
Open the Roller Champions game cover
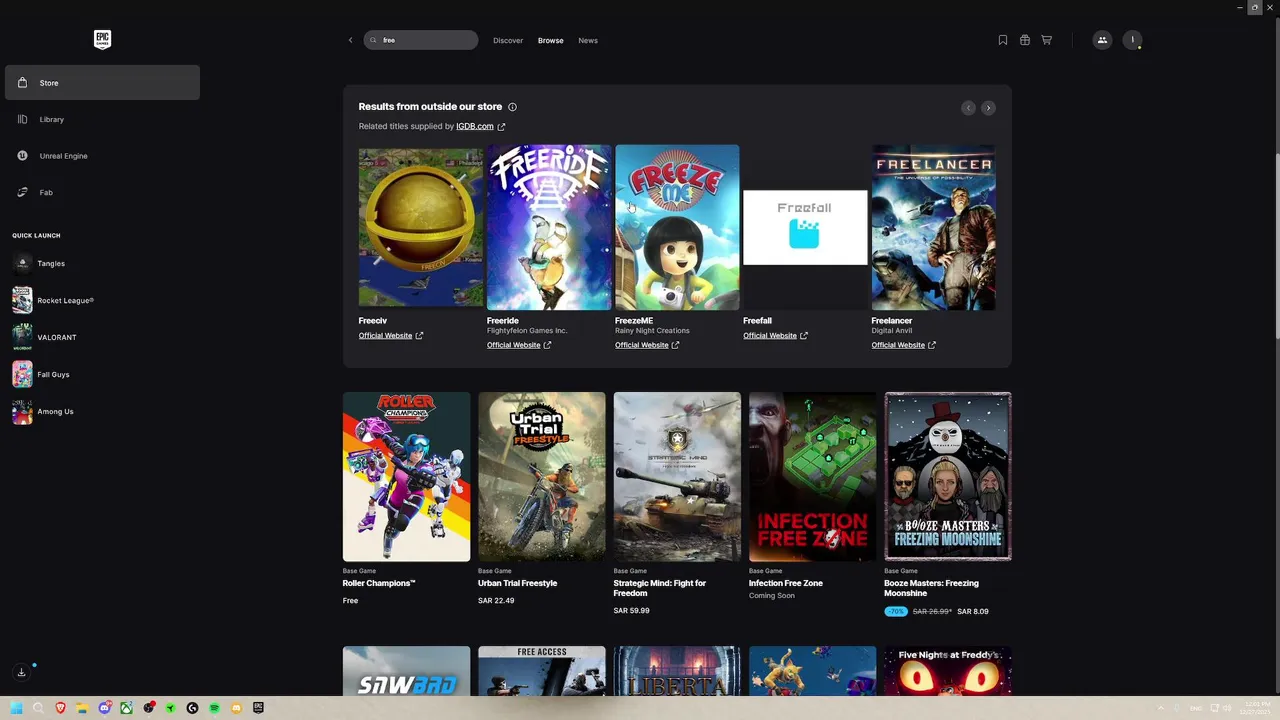(x=406, y=476)
